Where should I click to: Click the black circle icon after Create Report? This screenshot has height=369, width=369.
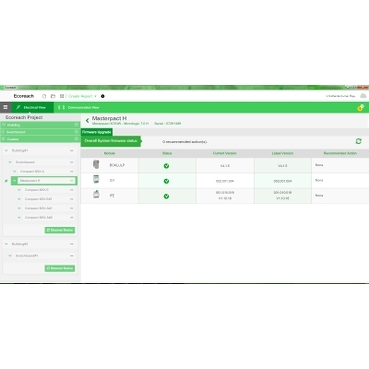click(x=103, y=96)
